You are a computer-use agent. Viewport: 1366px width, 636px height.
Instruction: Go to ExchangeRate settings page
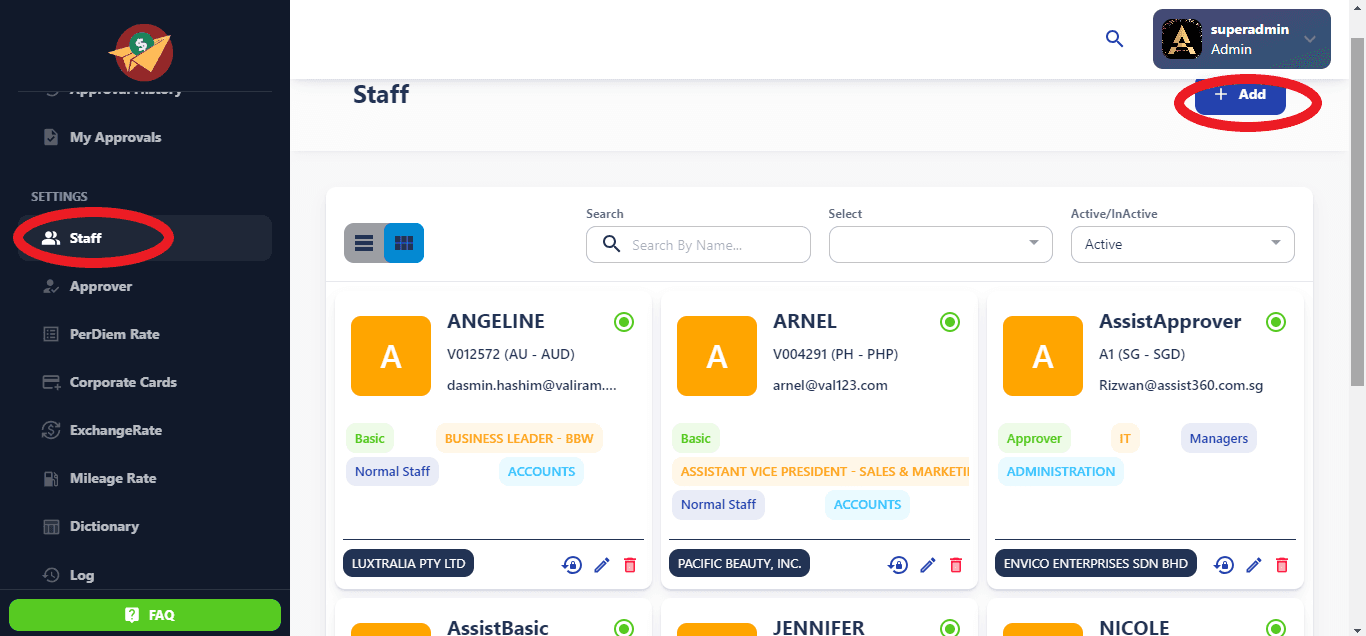(115, 430)
